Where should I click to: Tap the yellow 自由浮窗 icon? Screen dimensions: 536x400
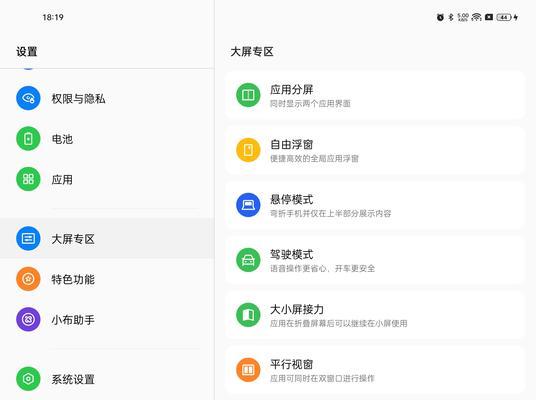248,150
